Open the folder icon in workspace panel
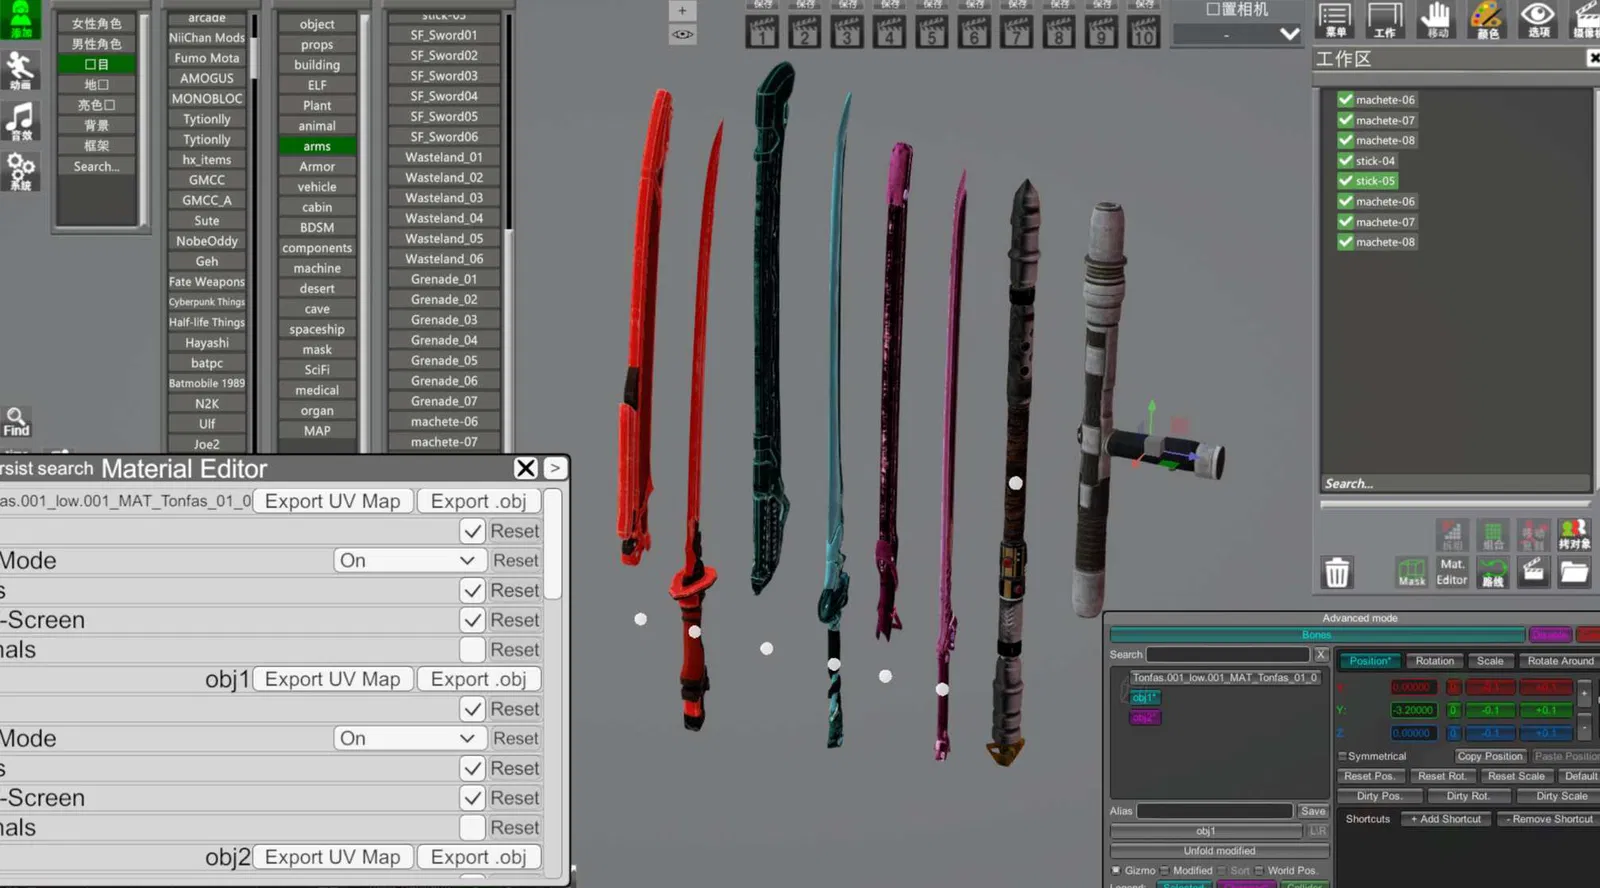Screen dimensions: 1600x888 click(1573, 572)
